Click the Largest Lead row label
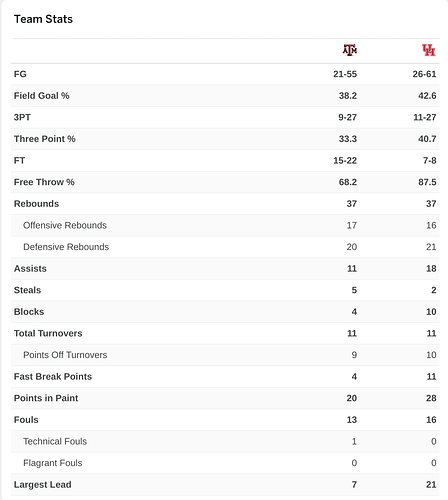448x500 pixels. (42, 484)
